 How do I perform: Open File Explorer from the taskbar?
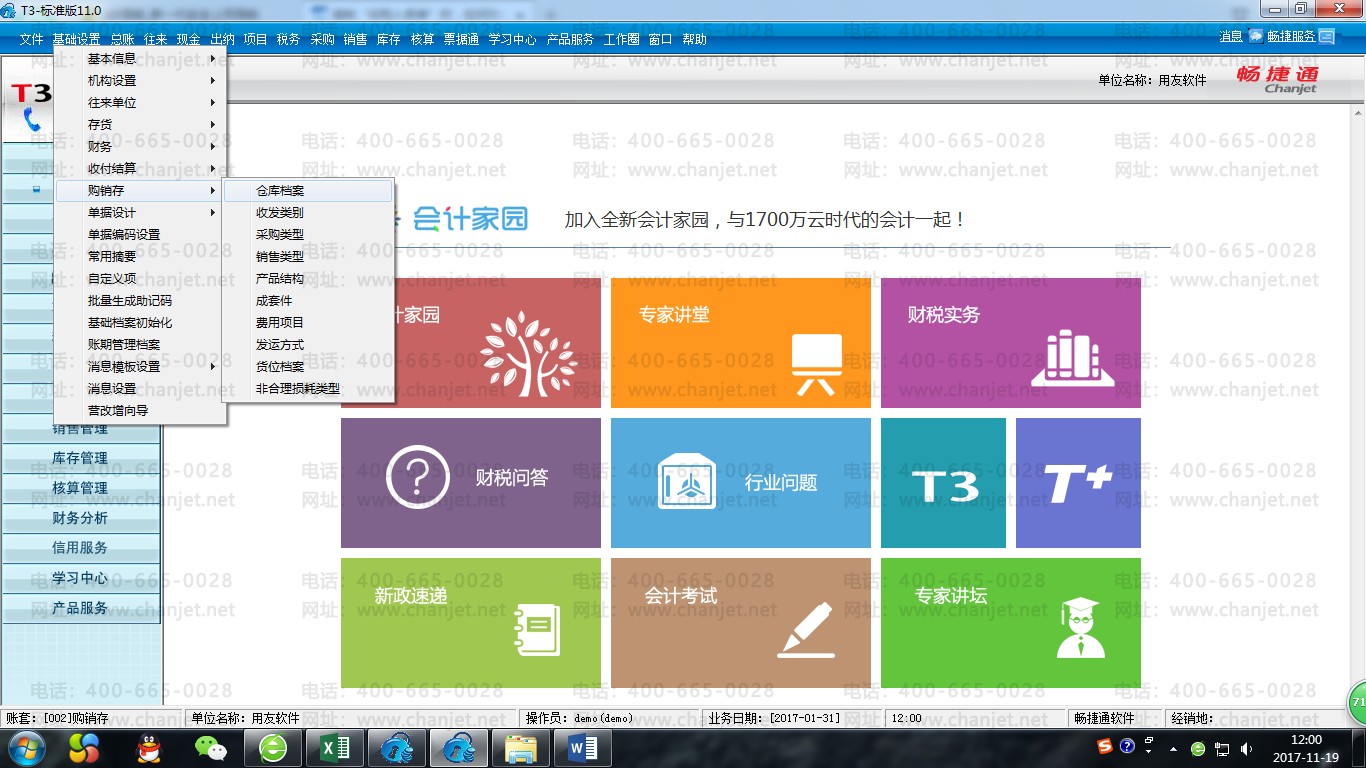[x=521, y=748]
